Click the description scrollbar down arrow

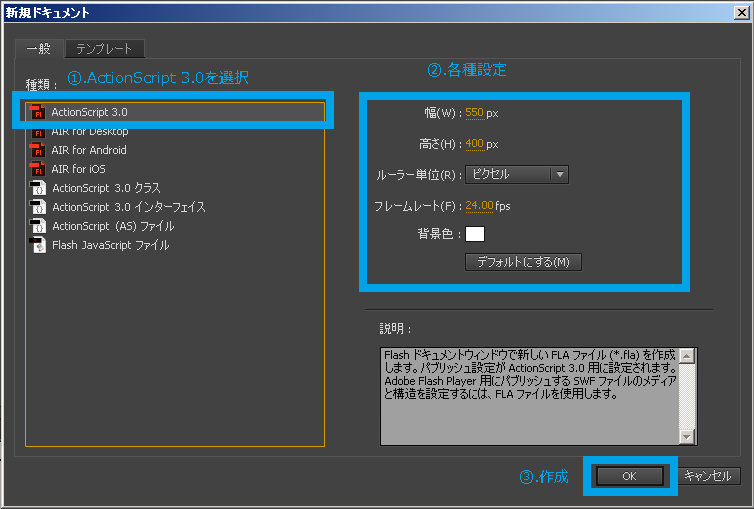pyautogui.click(x=687, y=436)
